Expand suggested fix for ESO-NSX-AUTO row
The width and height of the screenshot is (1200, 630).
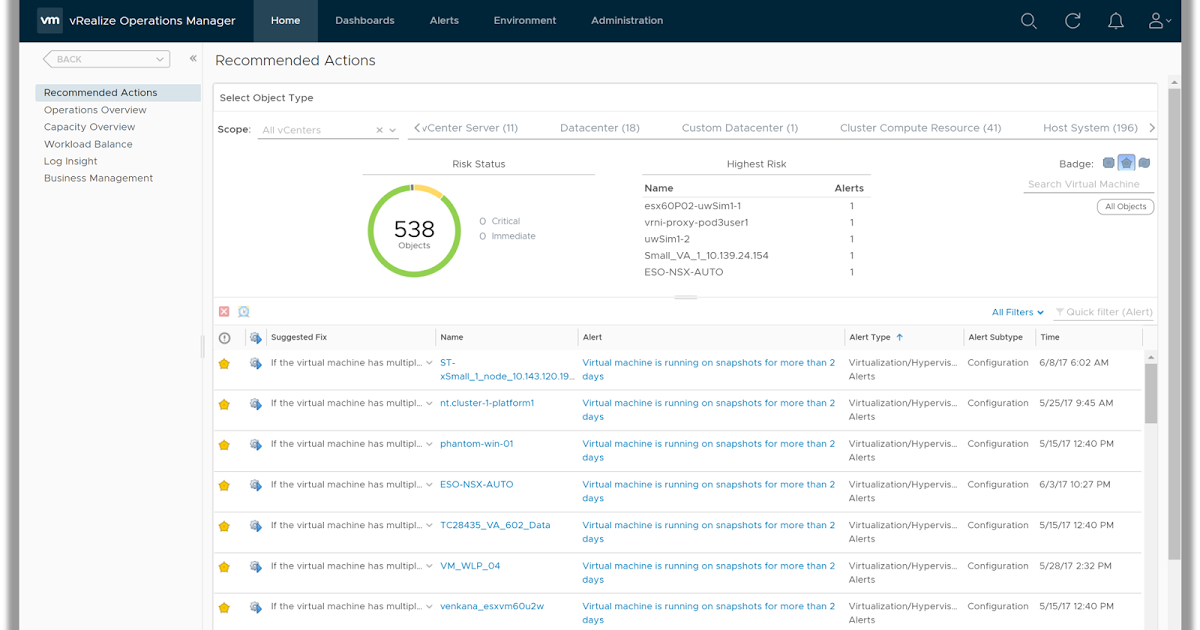coord(430,485)
